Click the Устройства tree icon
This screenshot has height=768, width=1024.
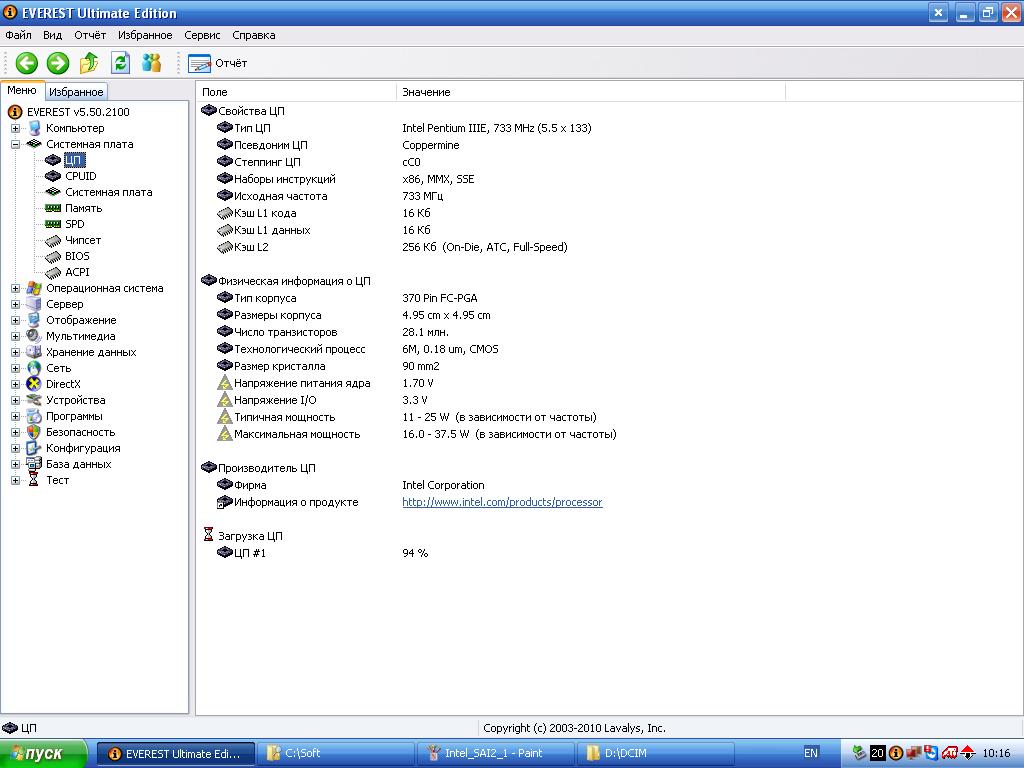tap(34, 400)
